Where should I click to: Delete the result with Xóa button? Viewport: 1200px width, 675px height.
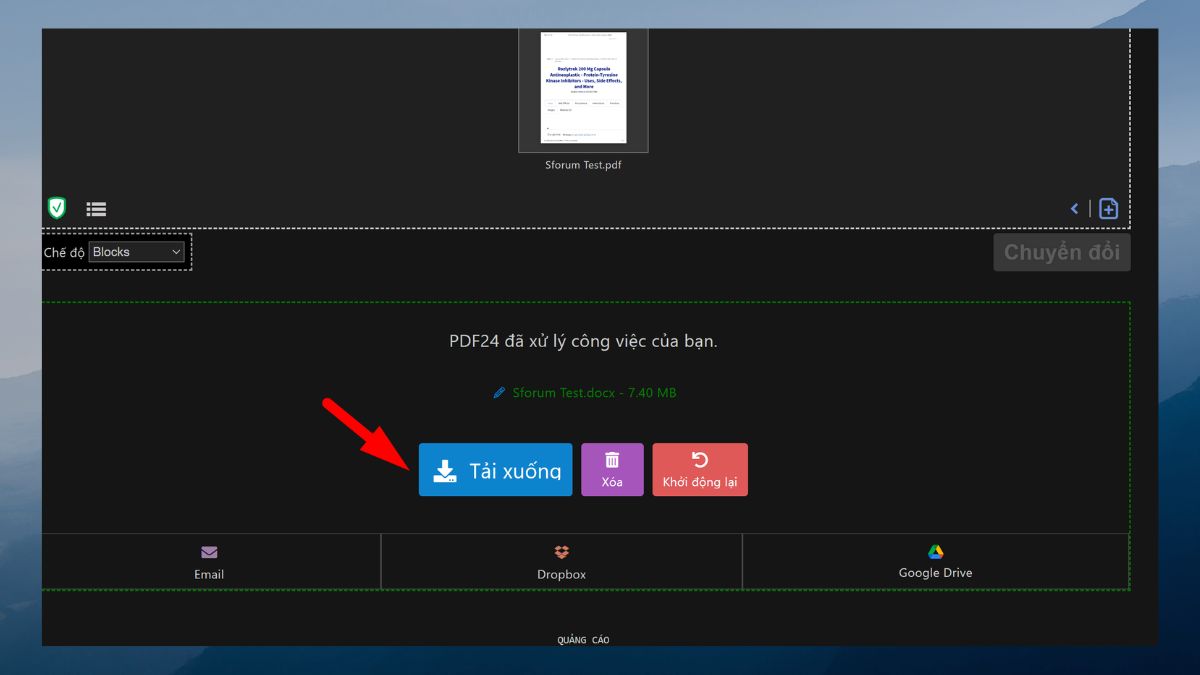[612, 470]
